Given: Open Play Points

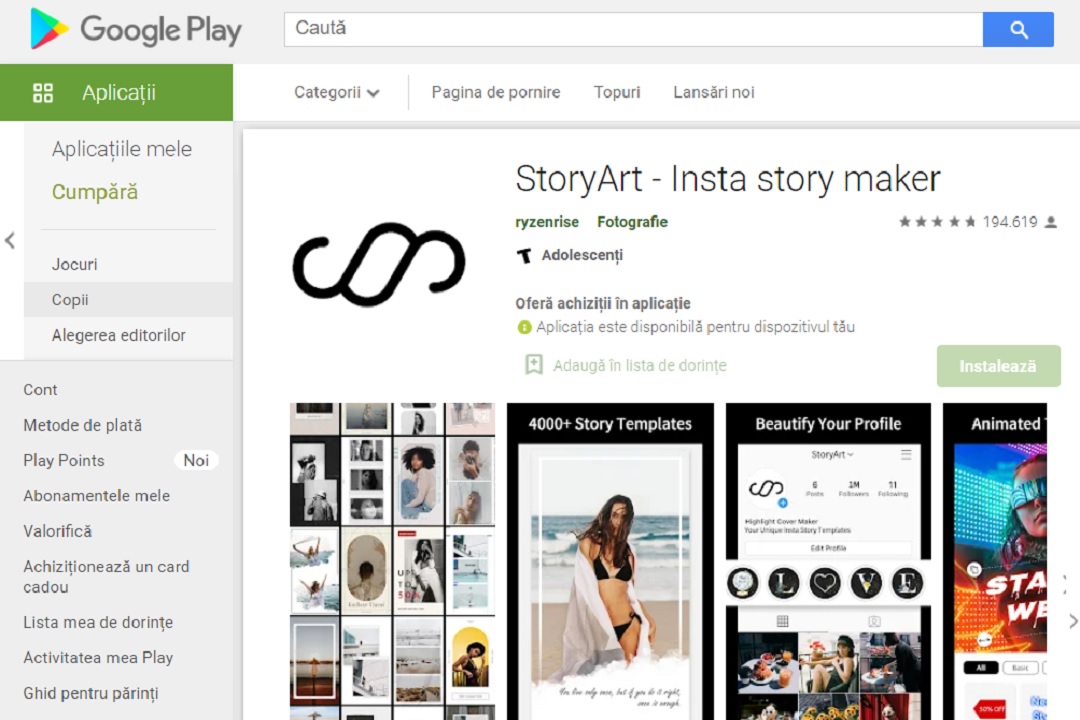Looking at the screenshot, I should click(63, 460).
